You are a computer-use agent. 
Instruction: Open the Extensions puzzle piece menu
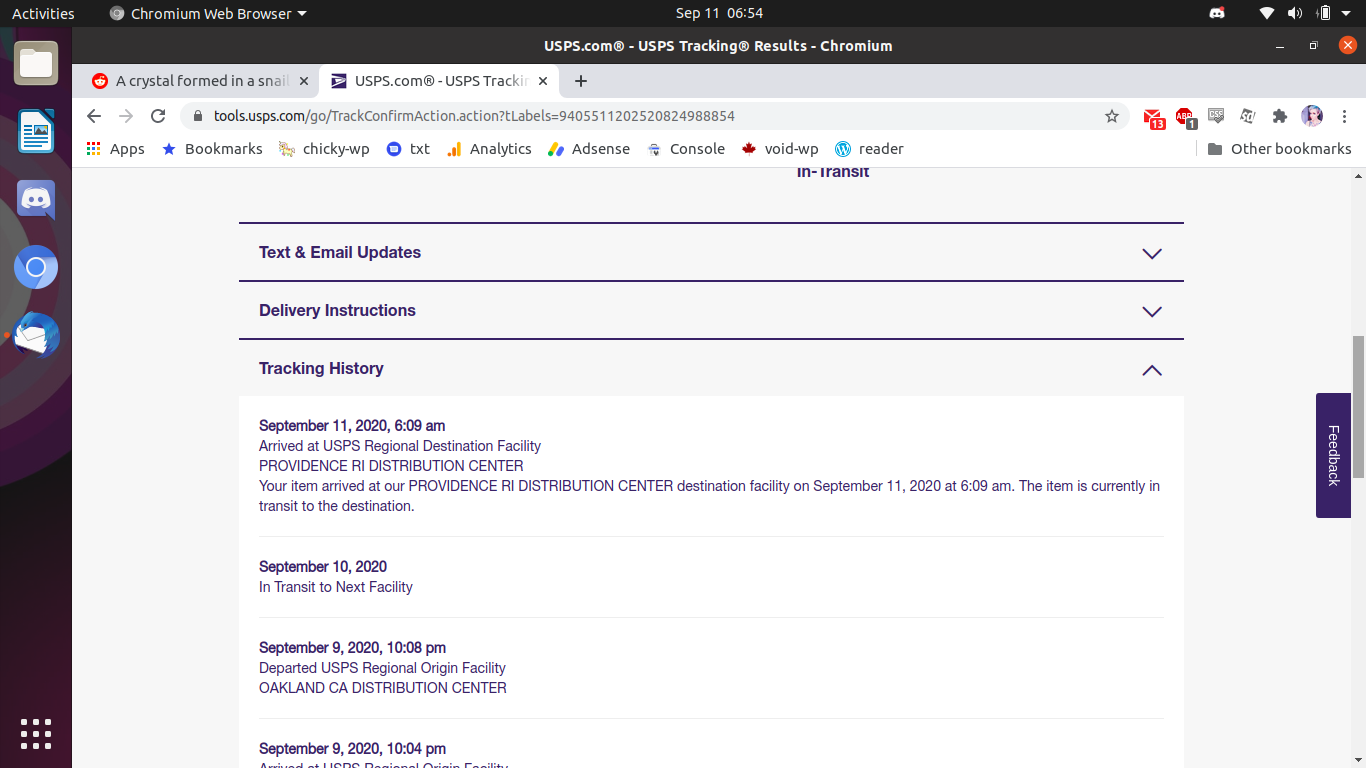1279,116
